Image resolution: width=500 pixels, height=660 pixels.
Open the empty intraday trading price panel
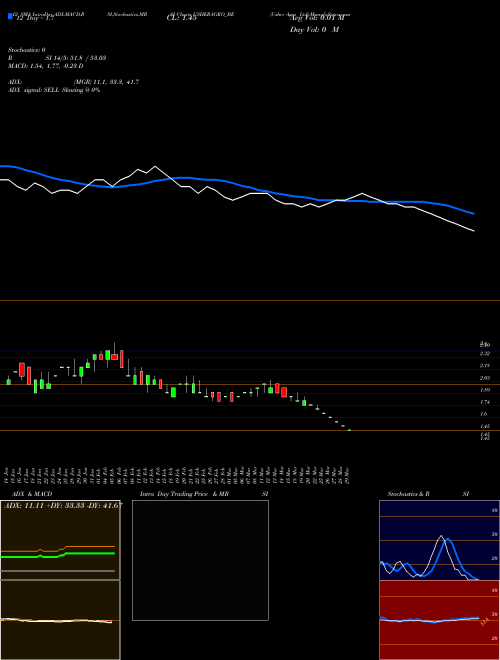[200, 560]
